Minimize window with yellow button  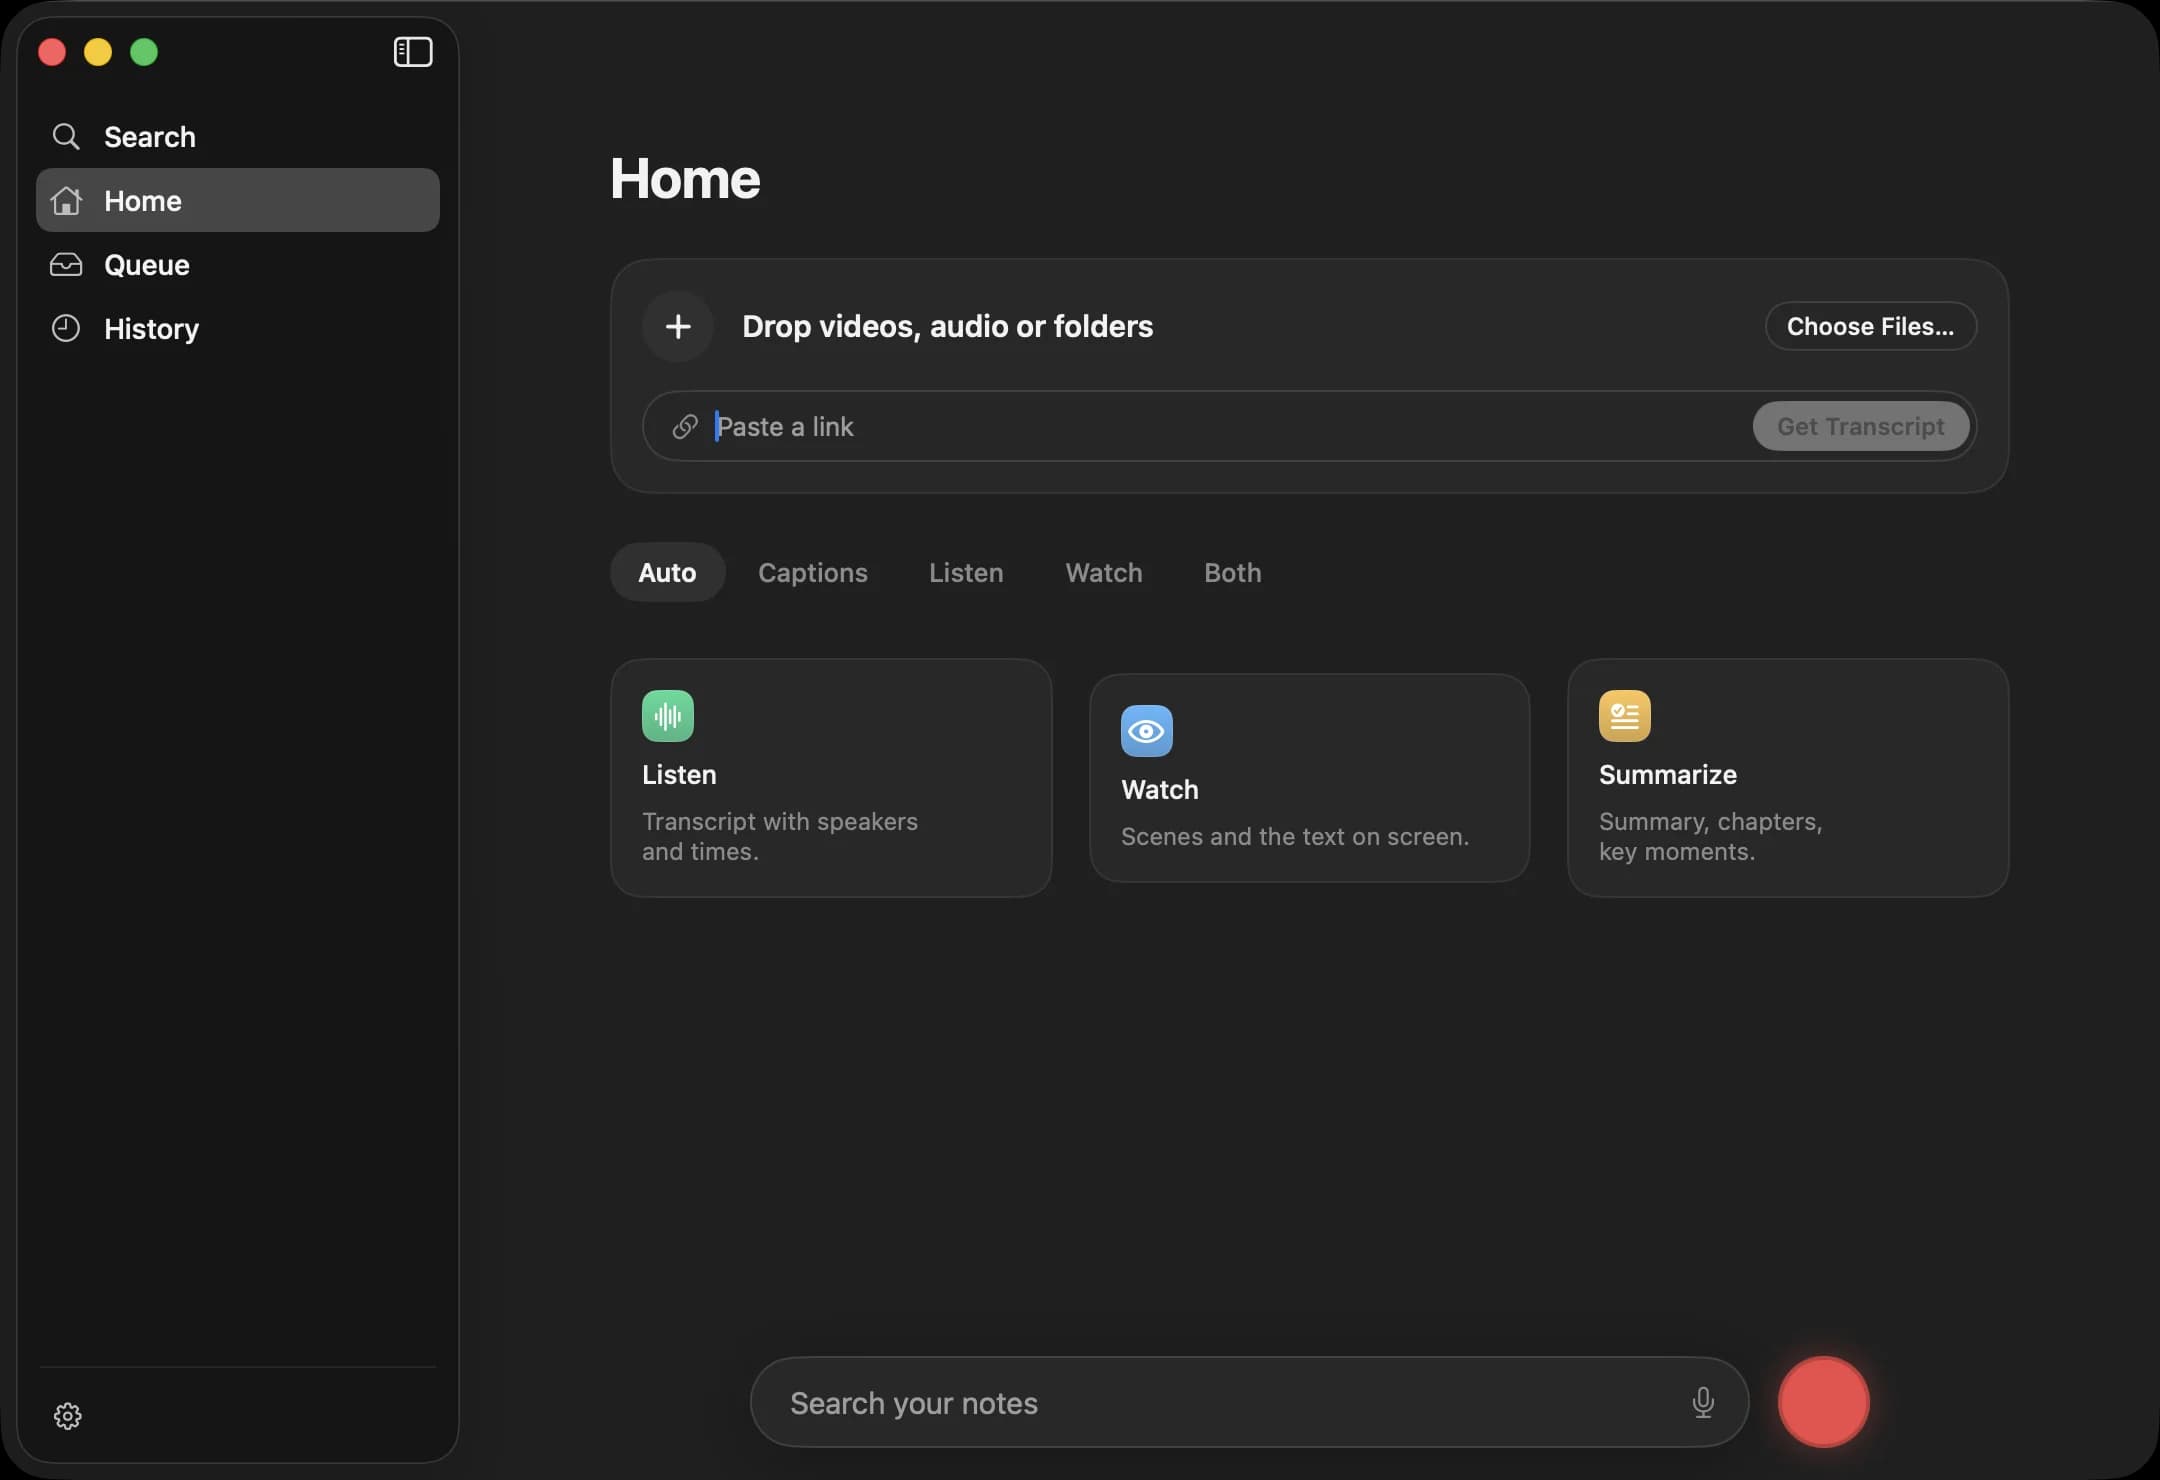point(98,52)
